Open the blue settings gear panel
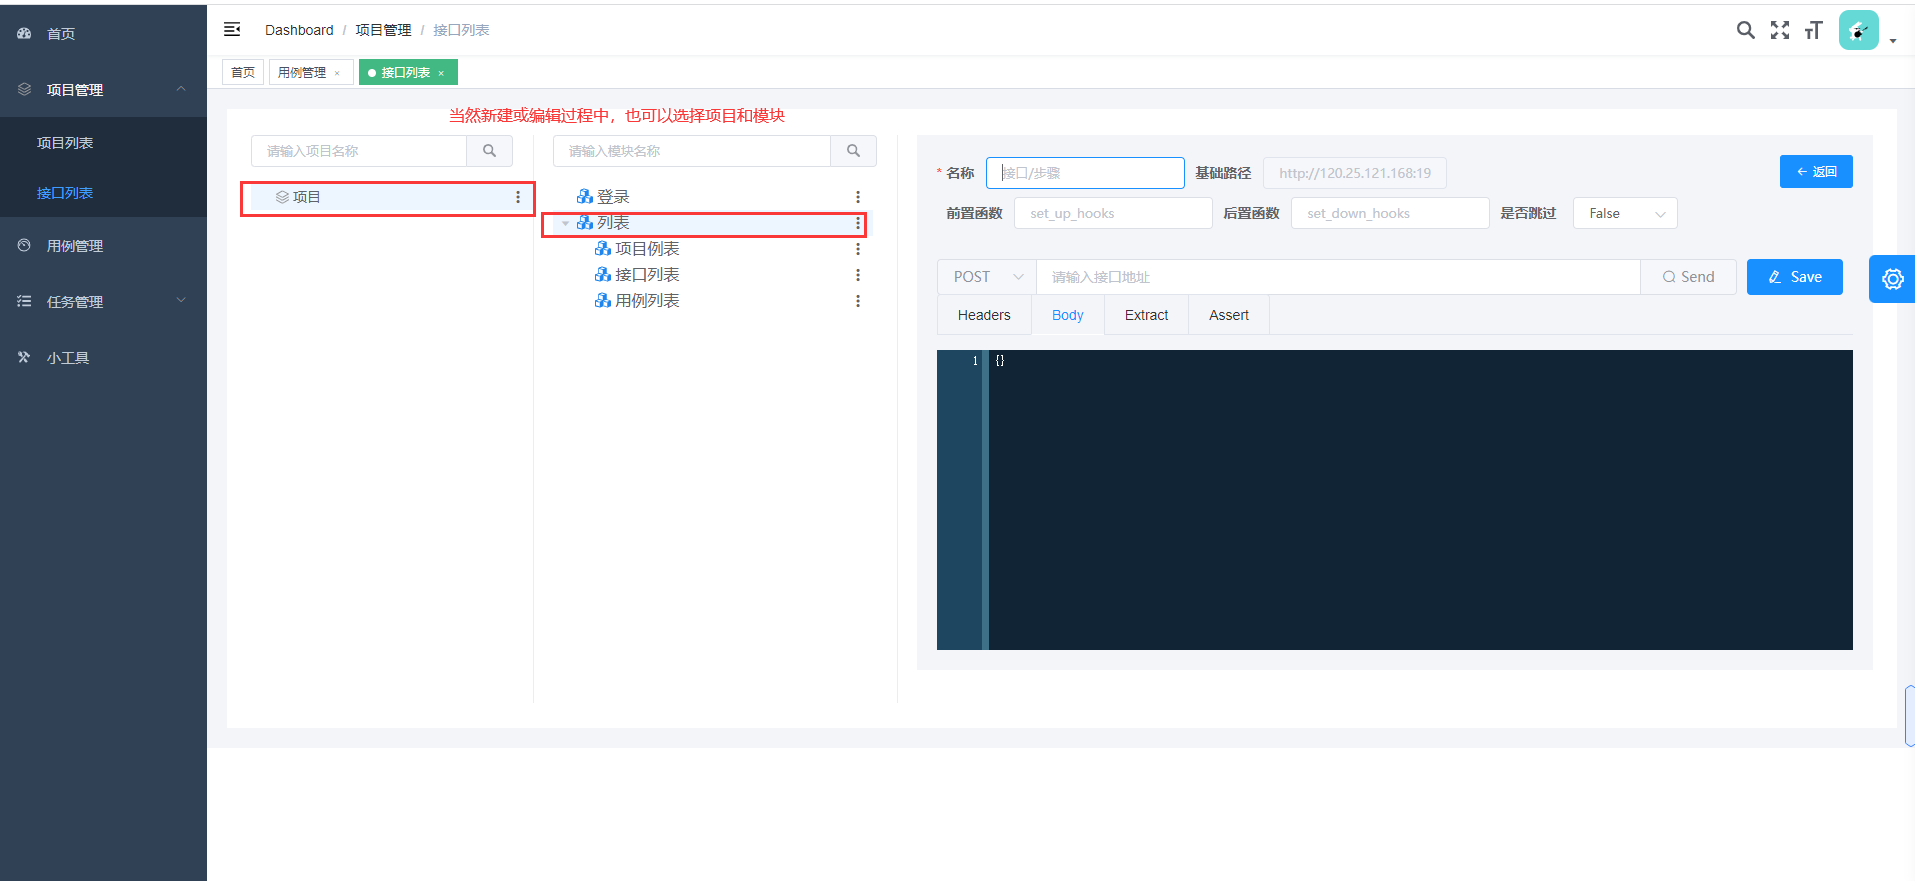Image resolution: width=1915 pixels, height=881 pixels. click(x=1892, y=279)
